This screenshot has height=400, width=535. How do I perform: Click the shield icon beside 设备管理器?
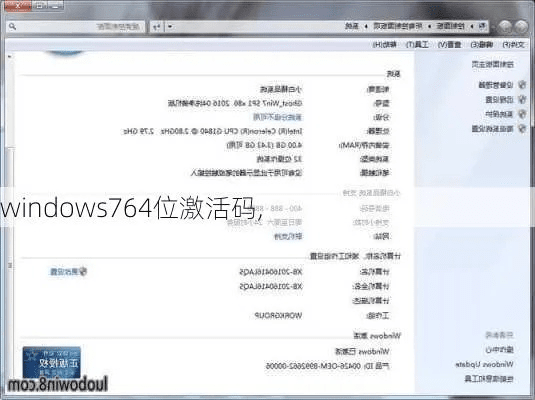click(522, 85)
